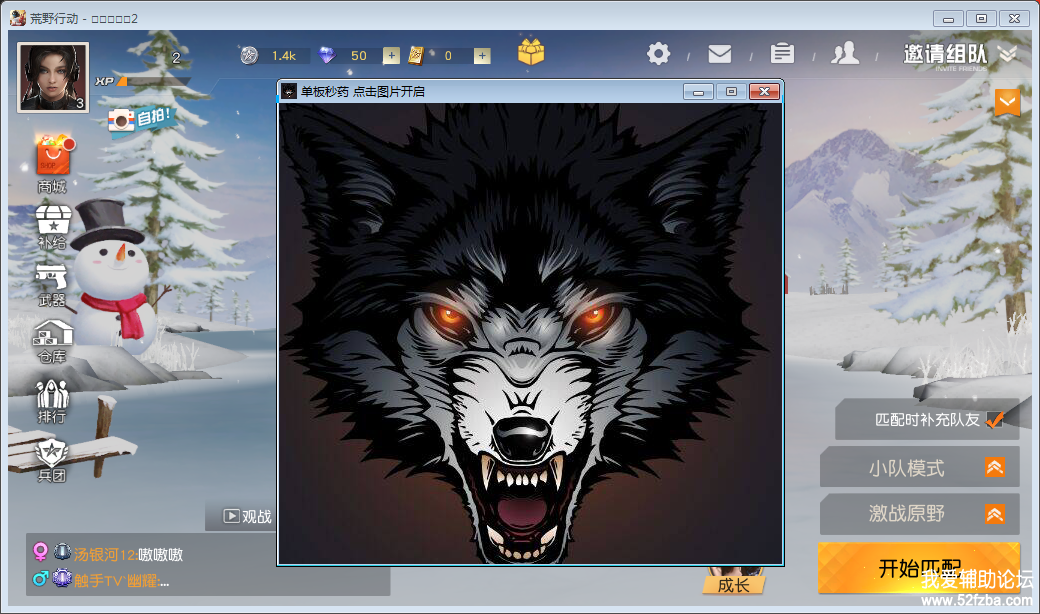Minimize the 荒野行动 main window
This screenshot has width=1040, height=614.
click(948, 19)
